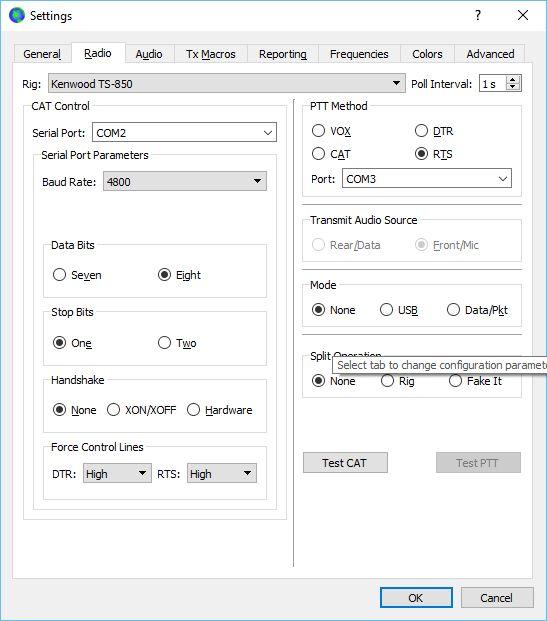
Task: Open the Frequencies tab
Action: coord(359,54)
